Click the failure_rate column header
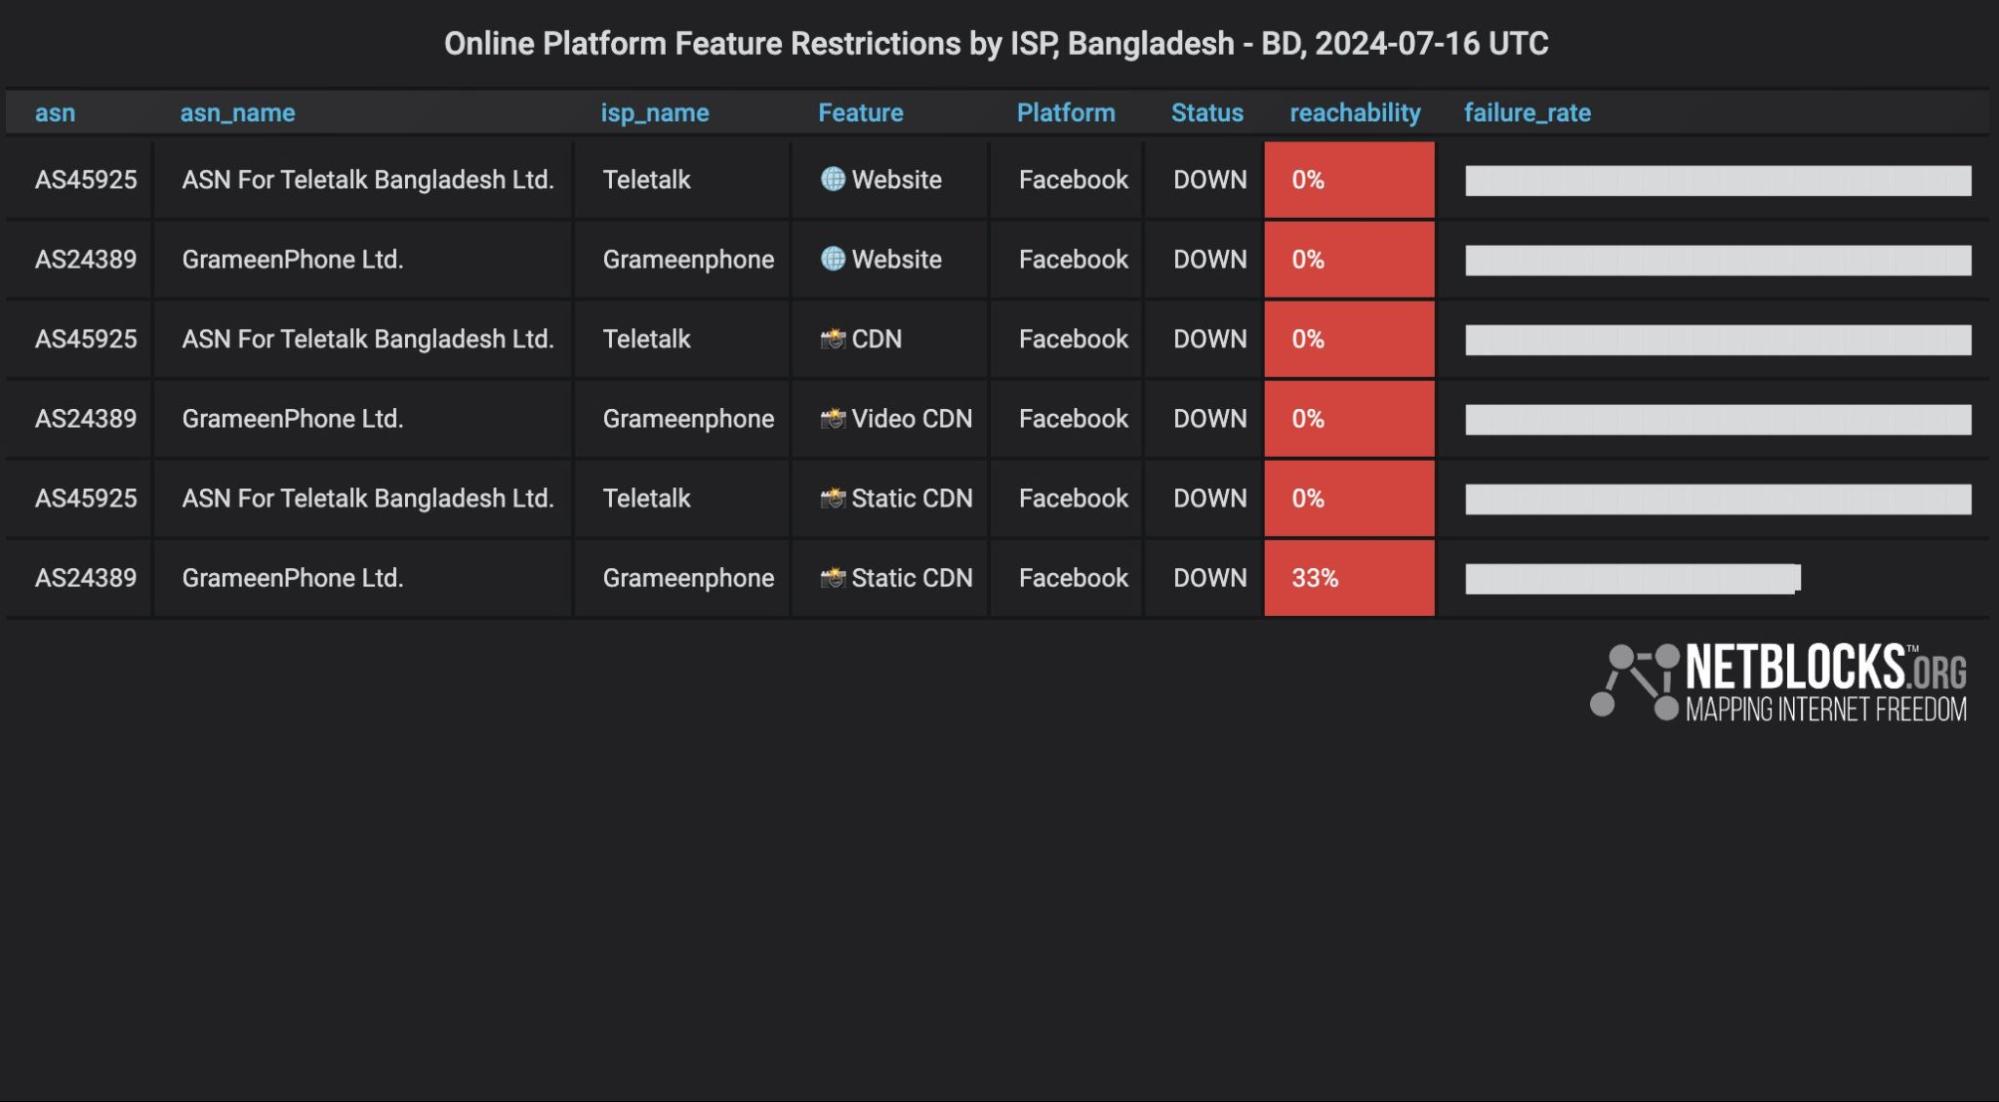 (1526, 113)
